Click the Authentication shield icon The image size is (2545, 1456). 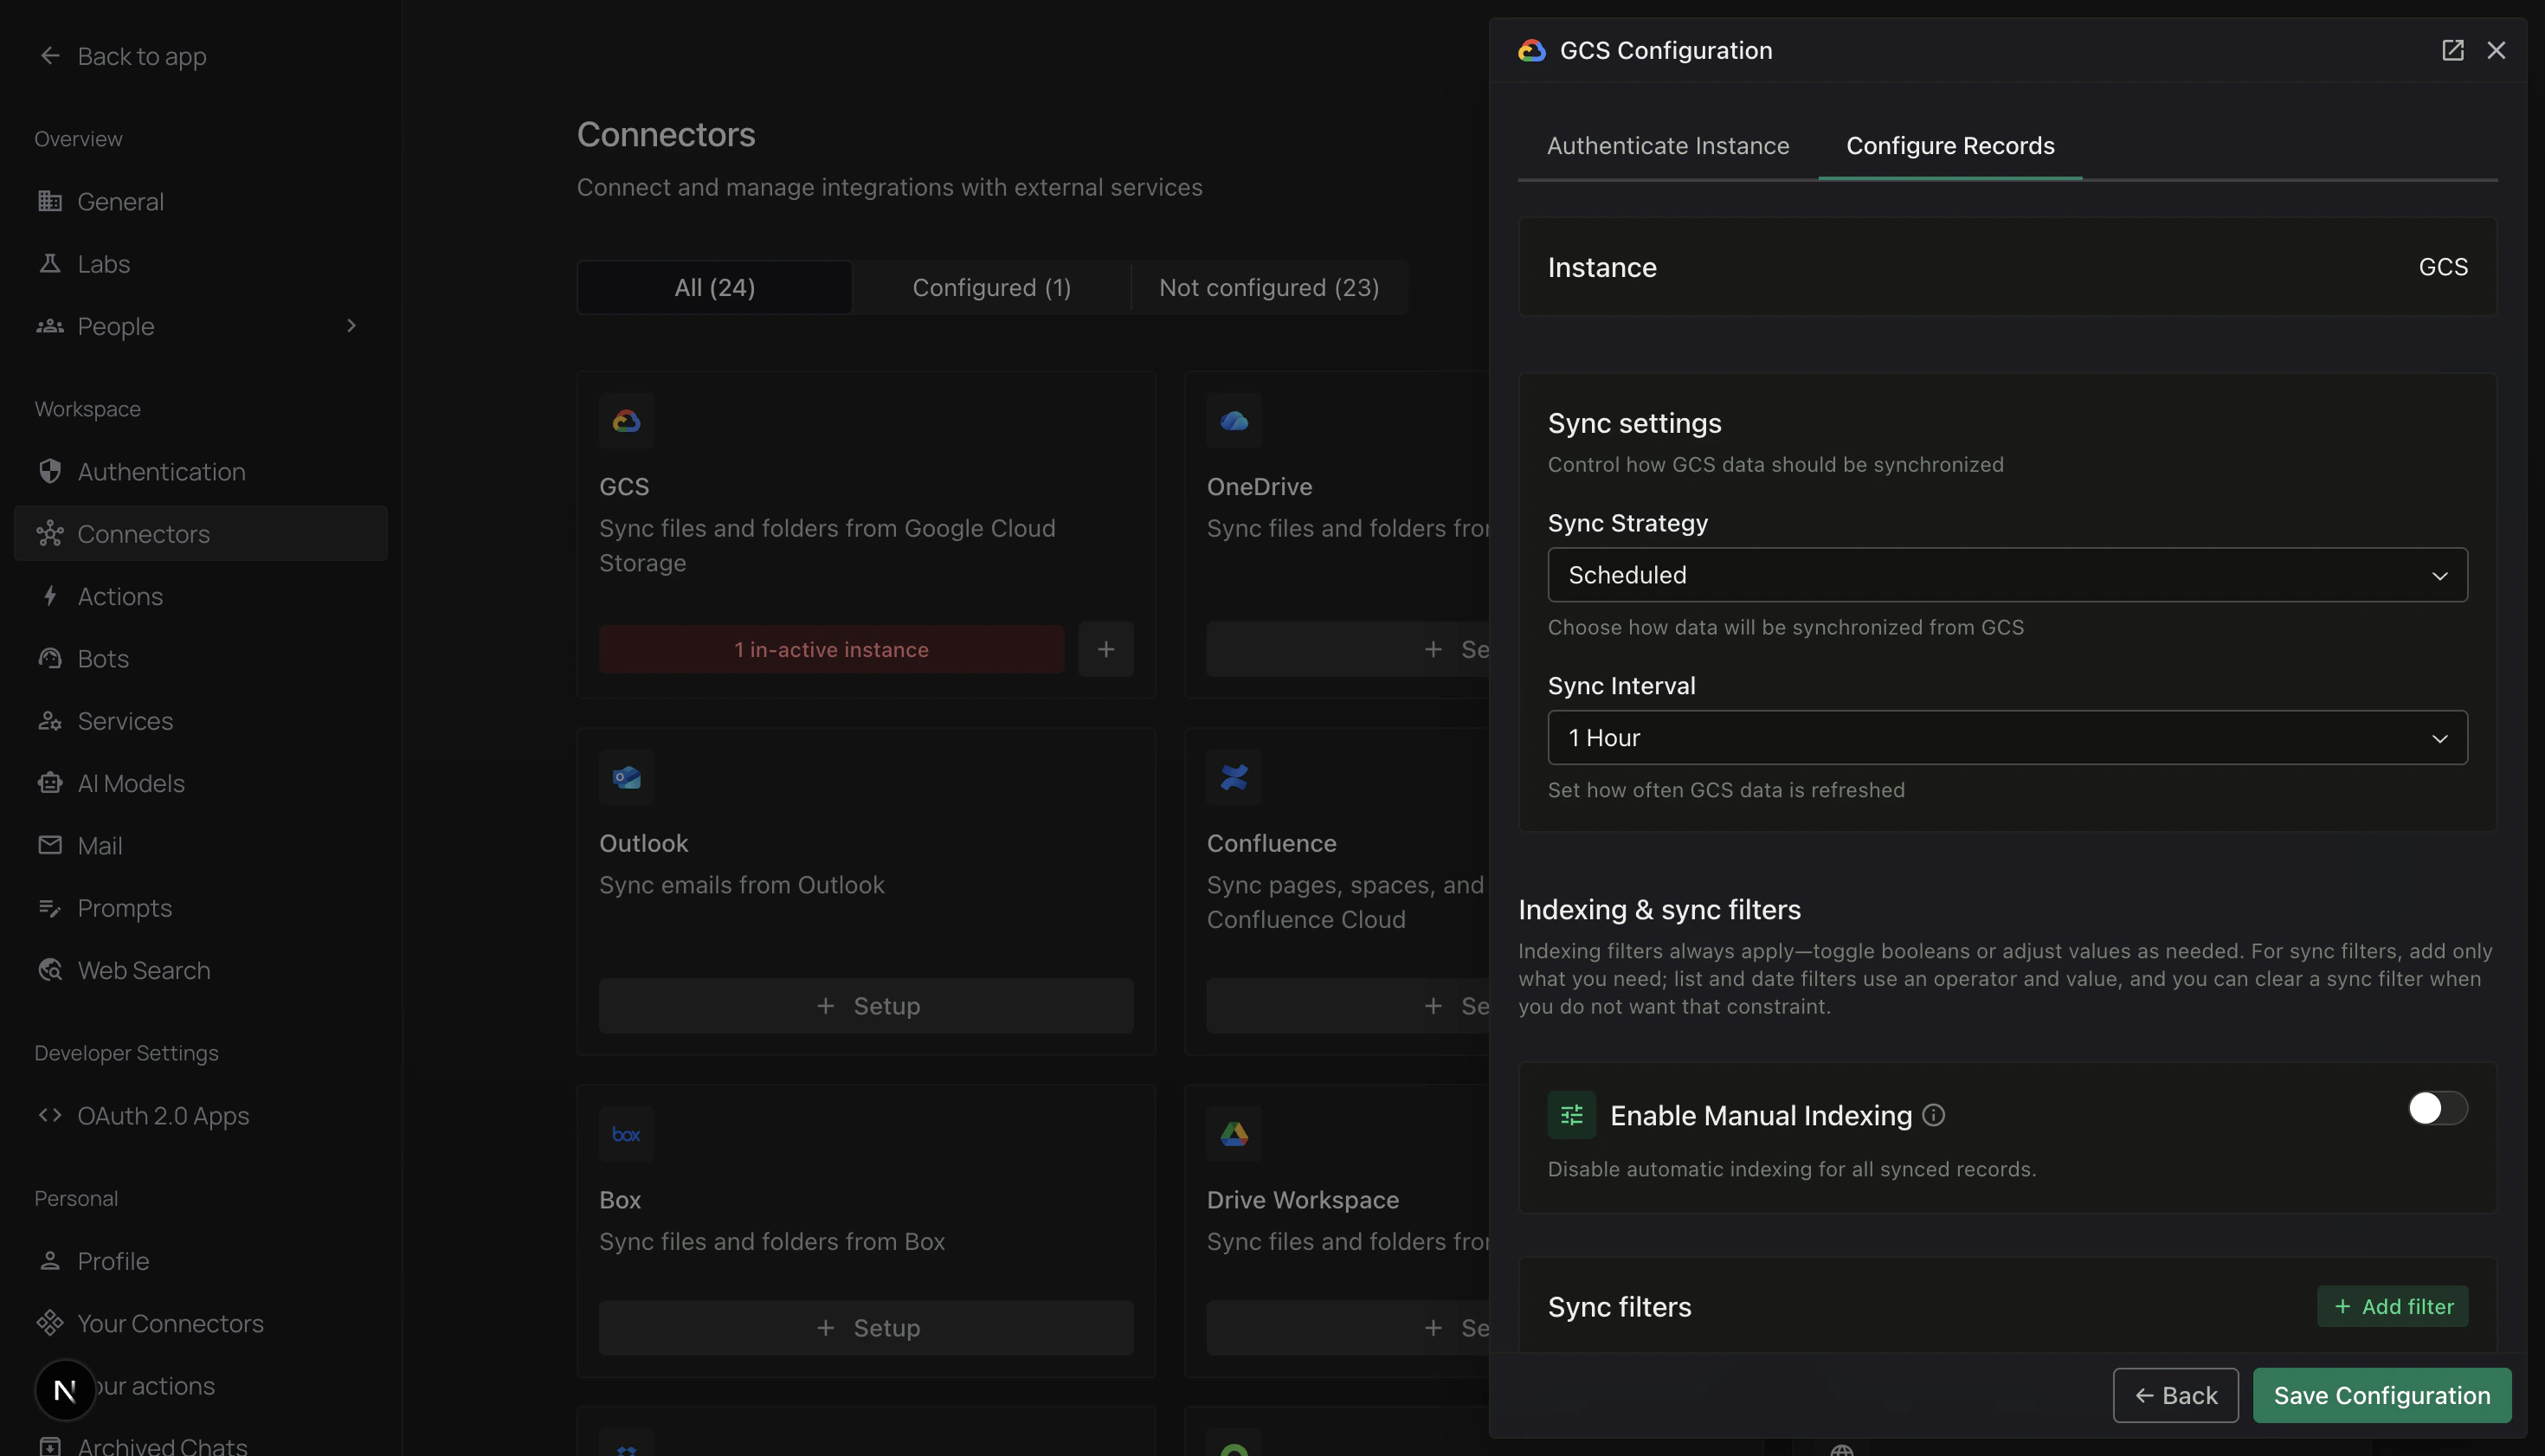click(50, 471)
